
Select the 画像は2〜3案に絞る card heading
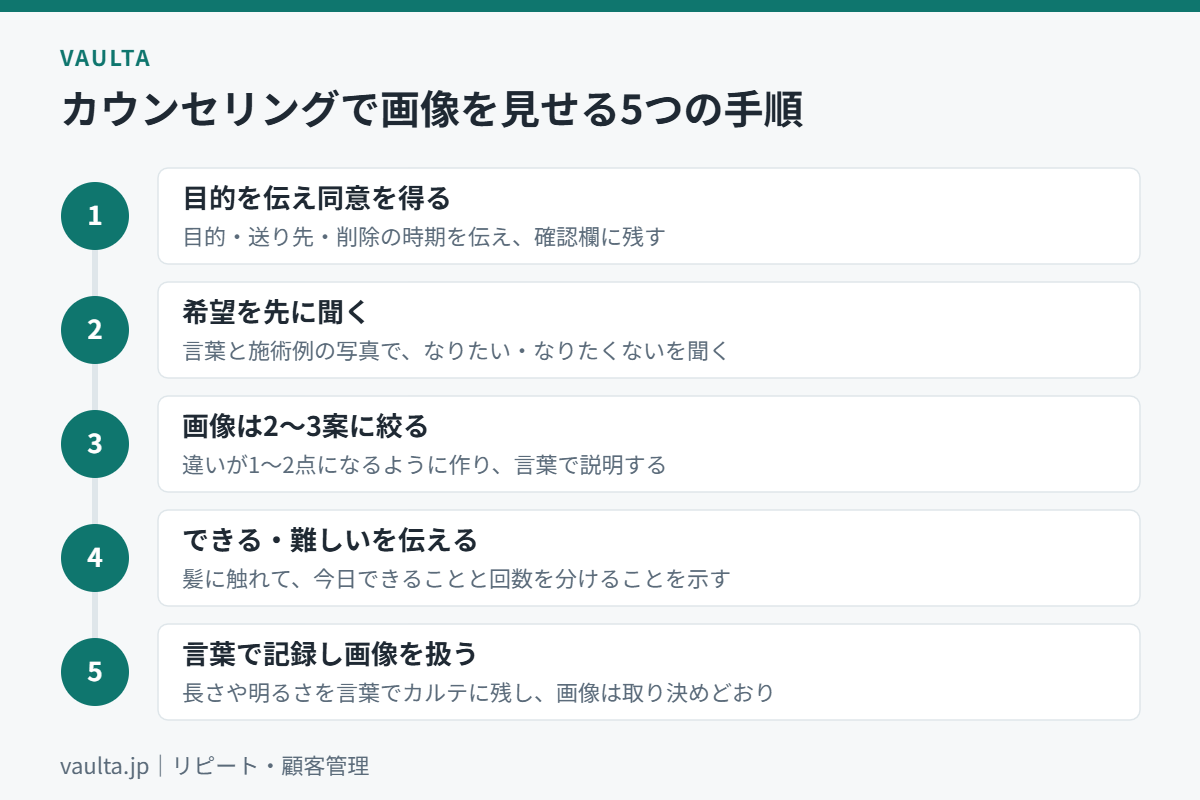coord(305,426)
